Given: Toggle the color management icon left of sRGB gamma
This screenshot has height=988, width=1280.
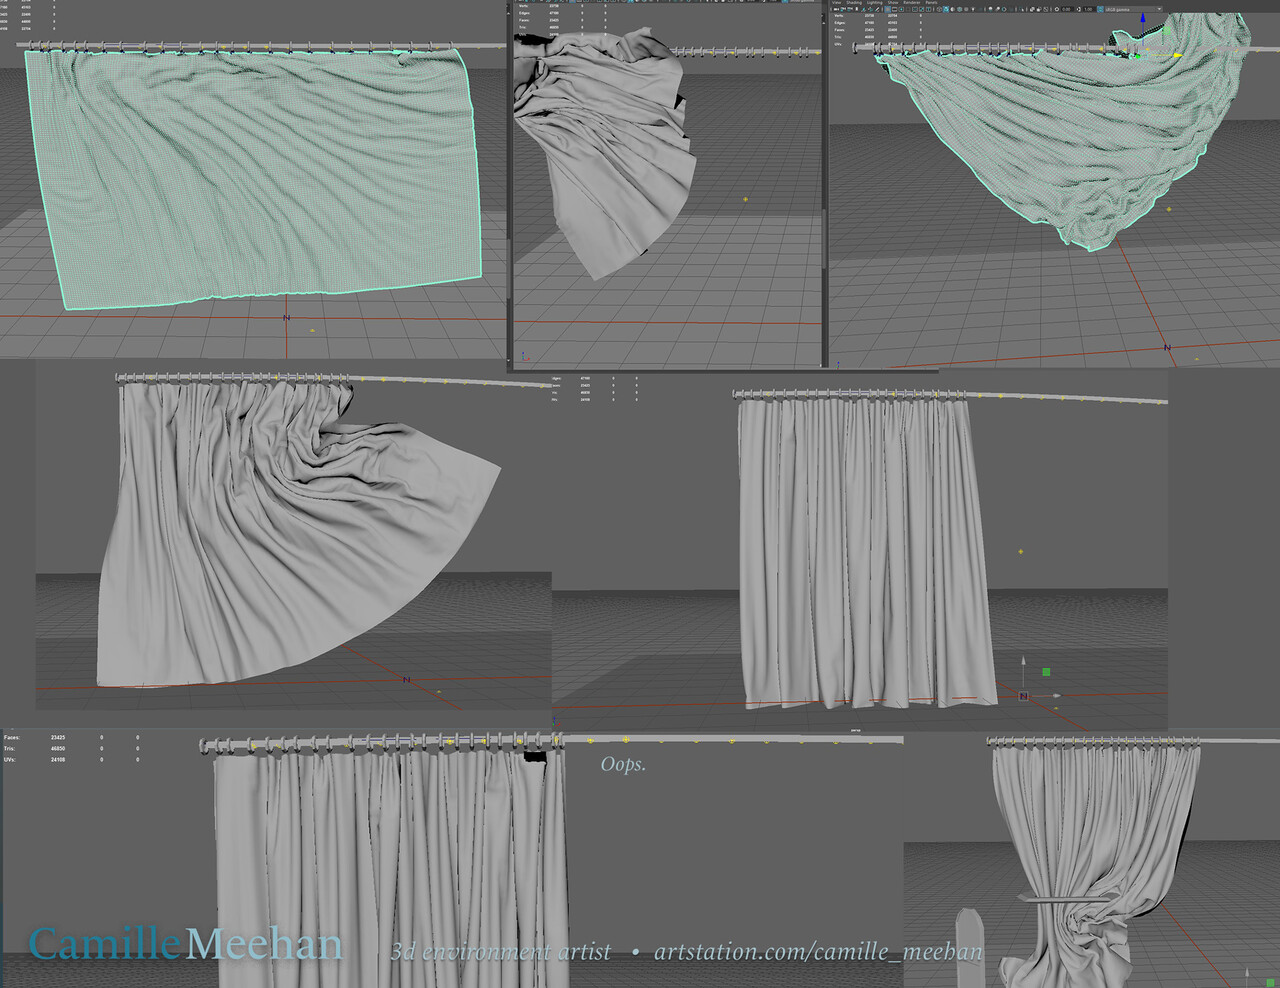Looking at the screenshot, I should tap(1100, 9).
